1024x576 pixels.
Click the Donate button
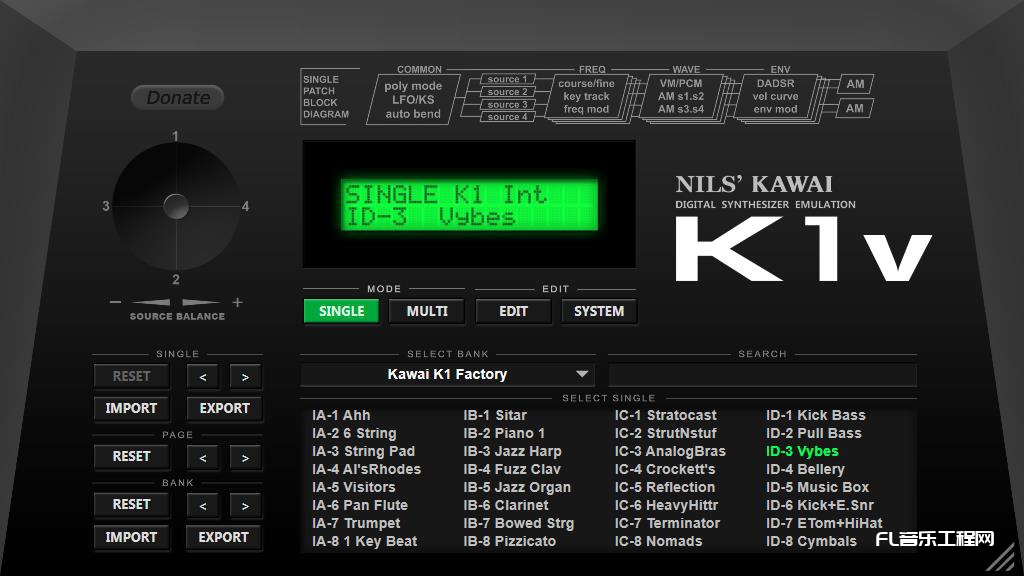(178, 98)
